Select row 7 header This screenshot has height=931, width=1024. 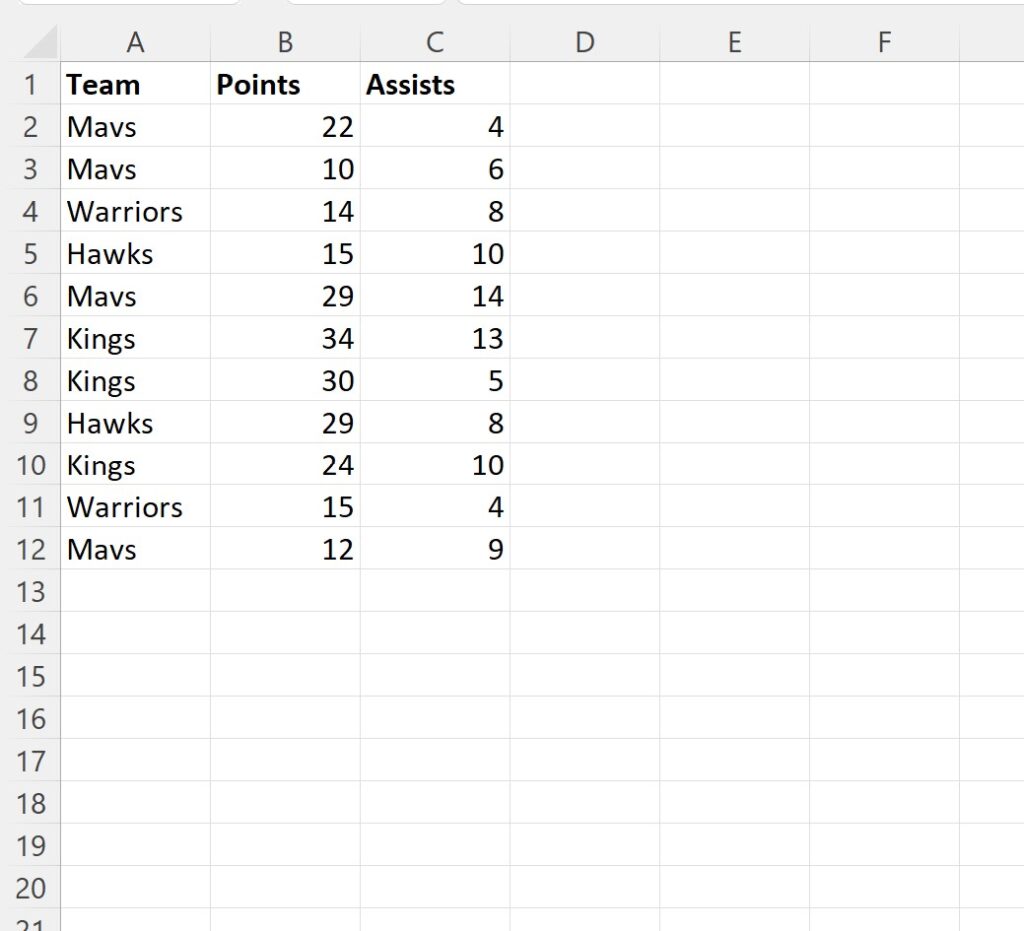pyautogui.click(x=32, y=338)
